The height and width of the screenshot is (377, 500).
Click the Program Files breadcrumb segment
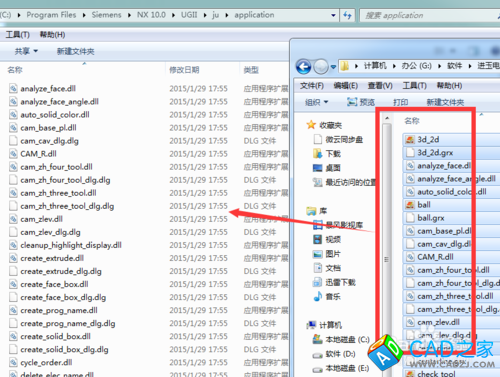[x=51, y=15]
